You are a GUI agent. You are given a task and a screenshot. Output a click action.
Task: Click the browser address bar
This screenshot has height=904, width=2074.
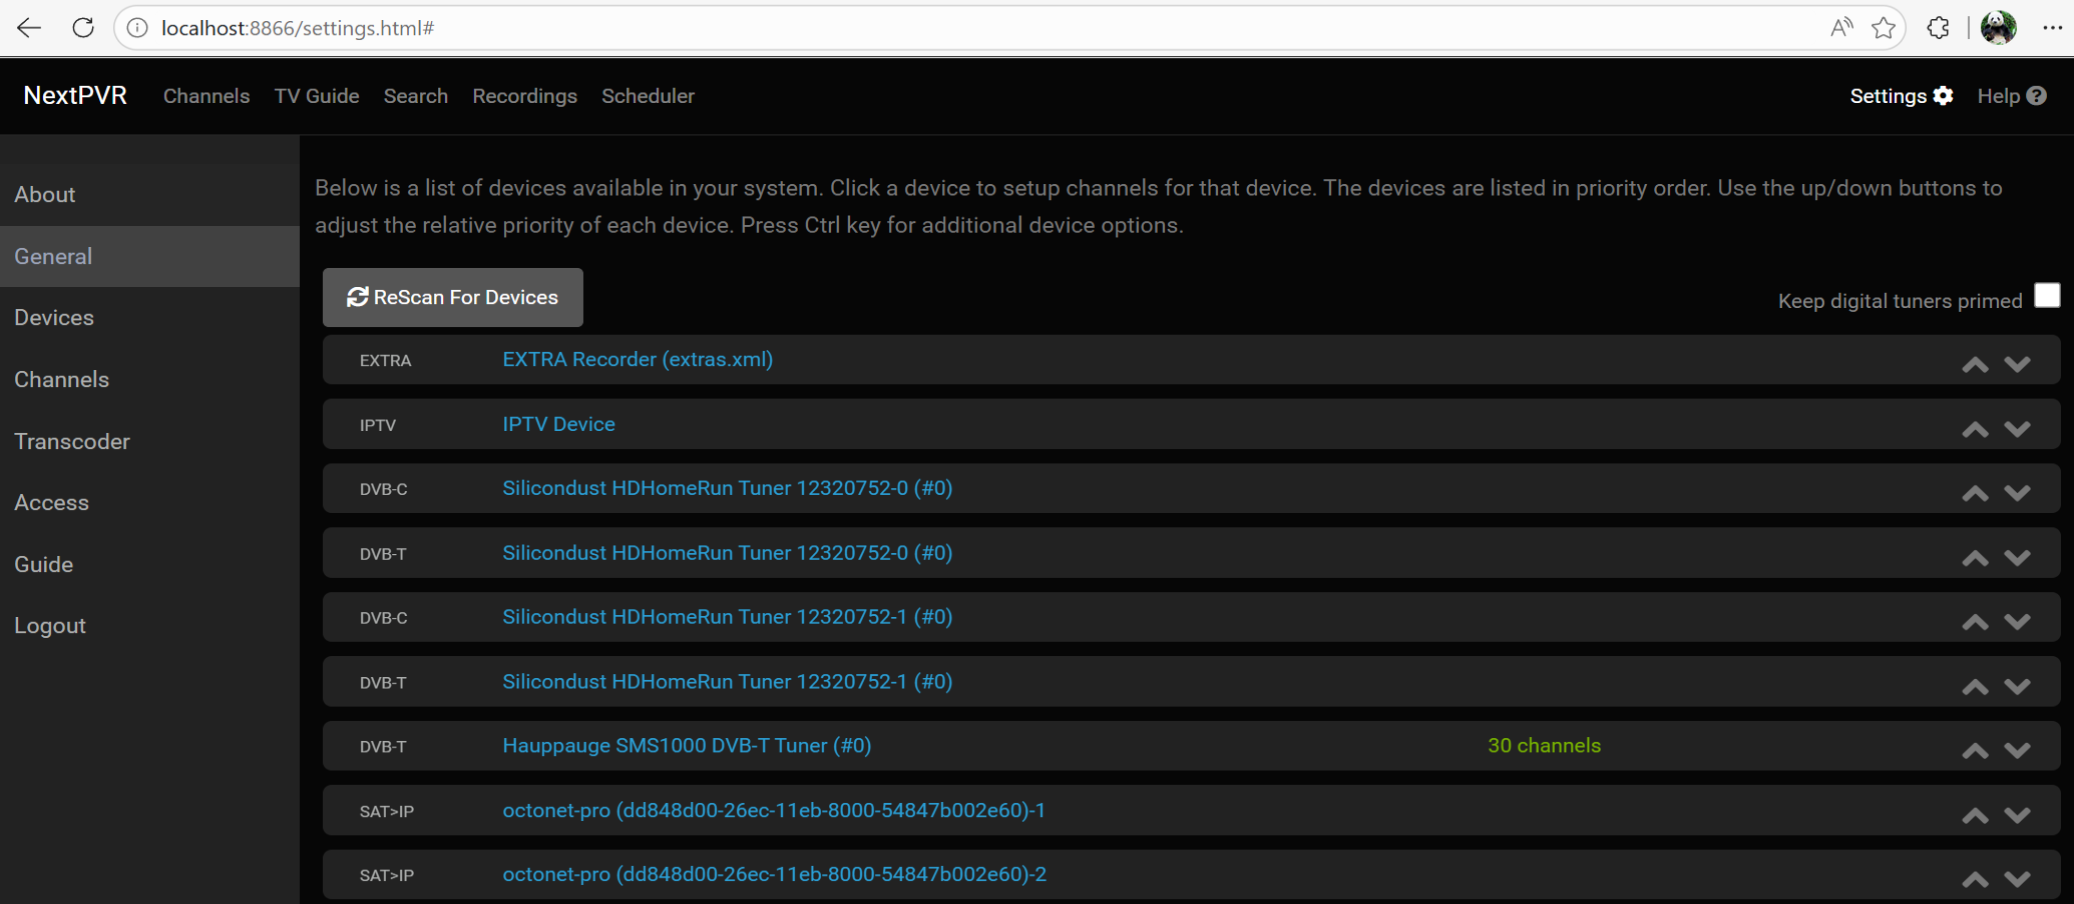point(900,28)
